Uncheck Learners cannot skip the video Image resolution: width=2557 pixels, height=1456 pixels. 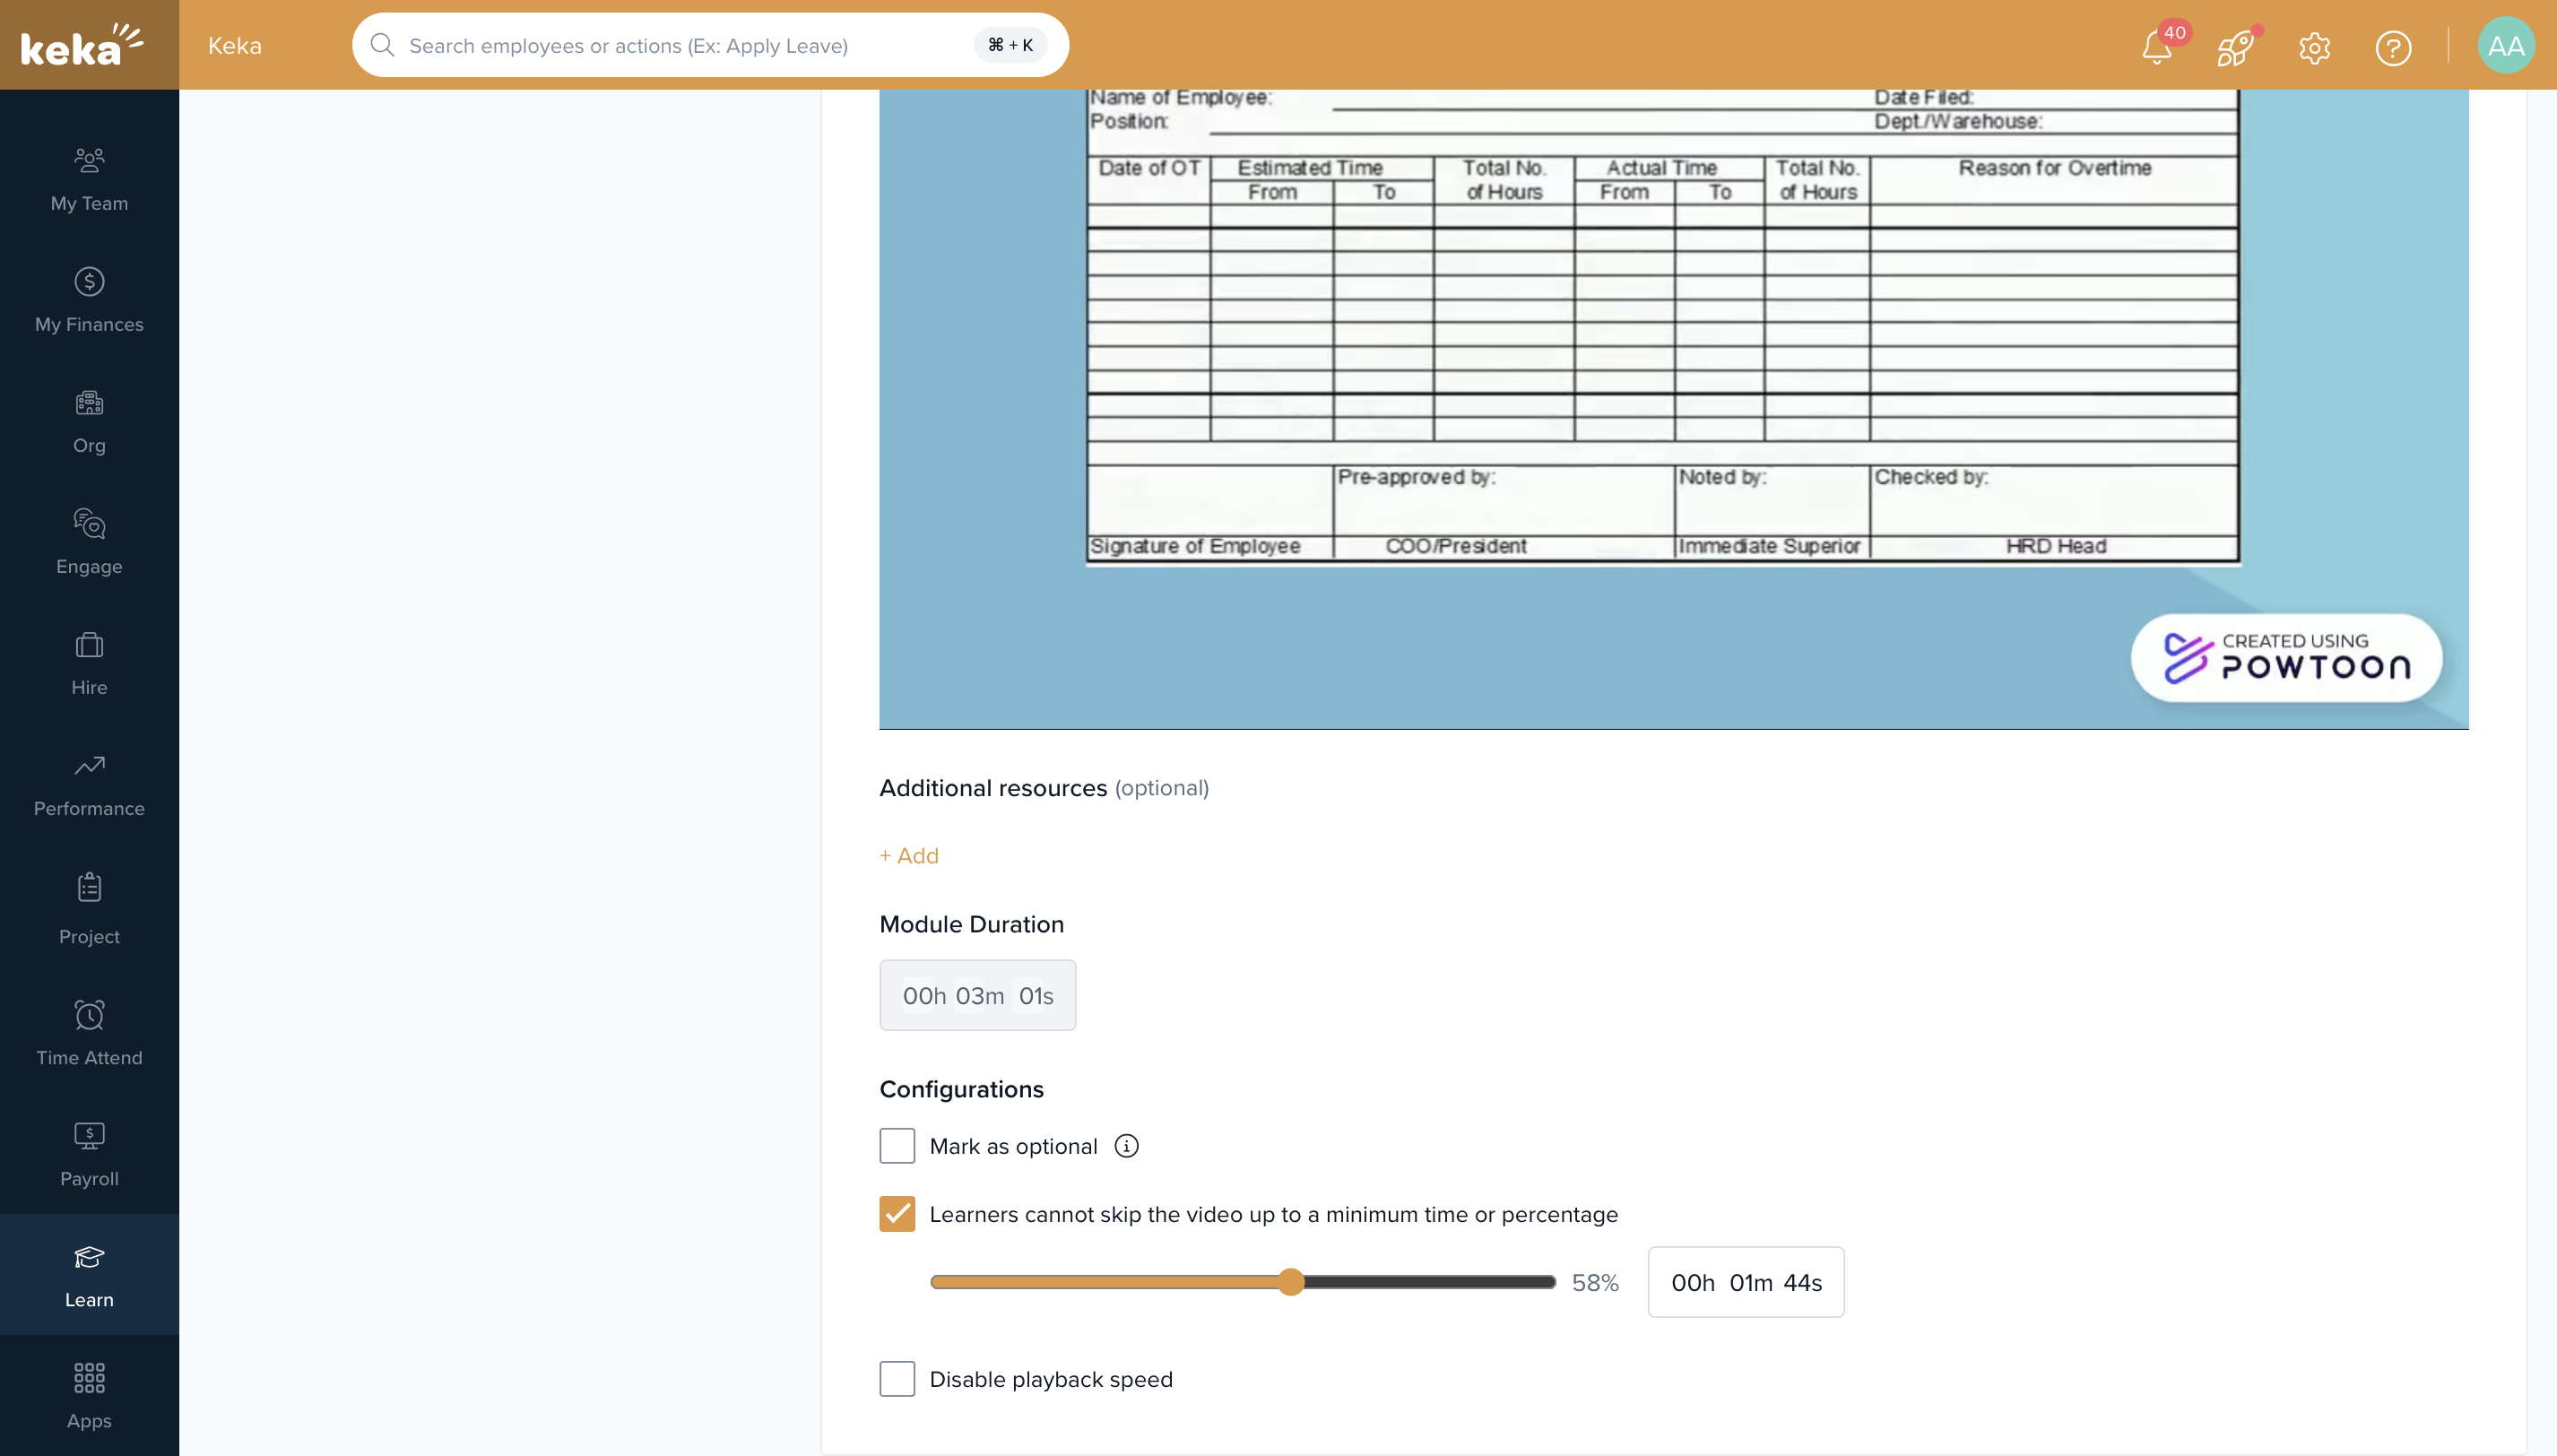click(897, 1214)
